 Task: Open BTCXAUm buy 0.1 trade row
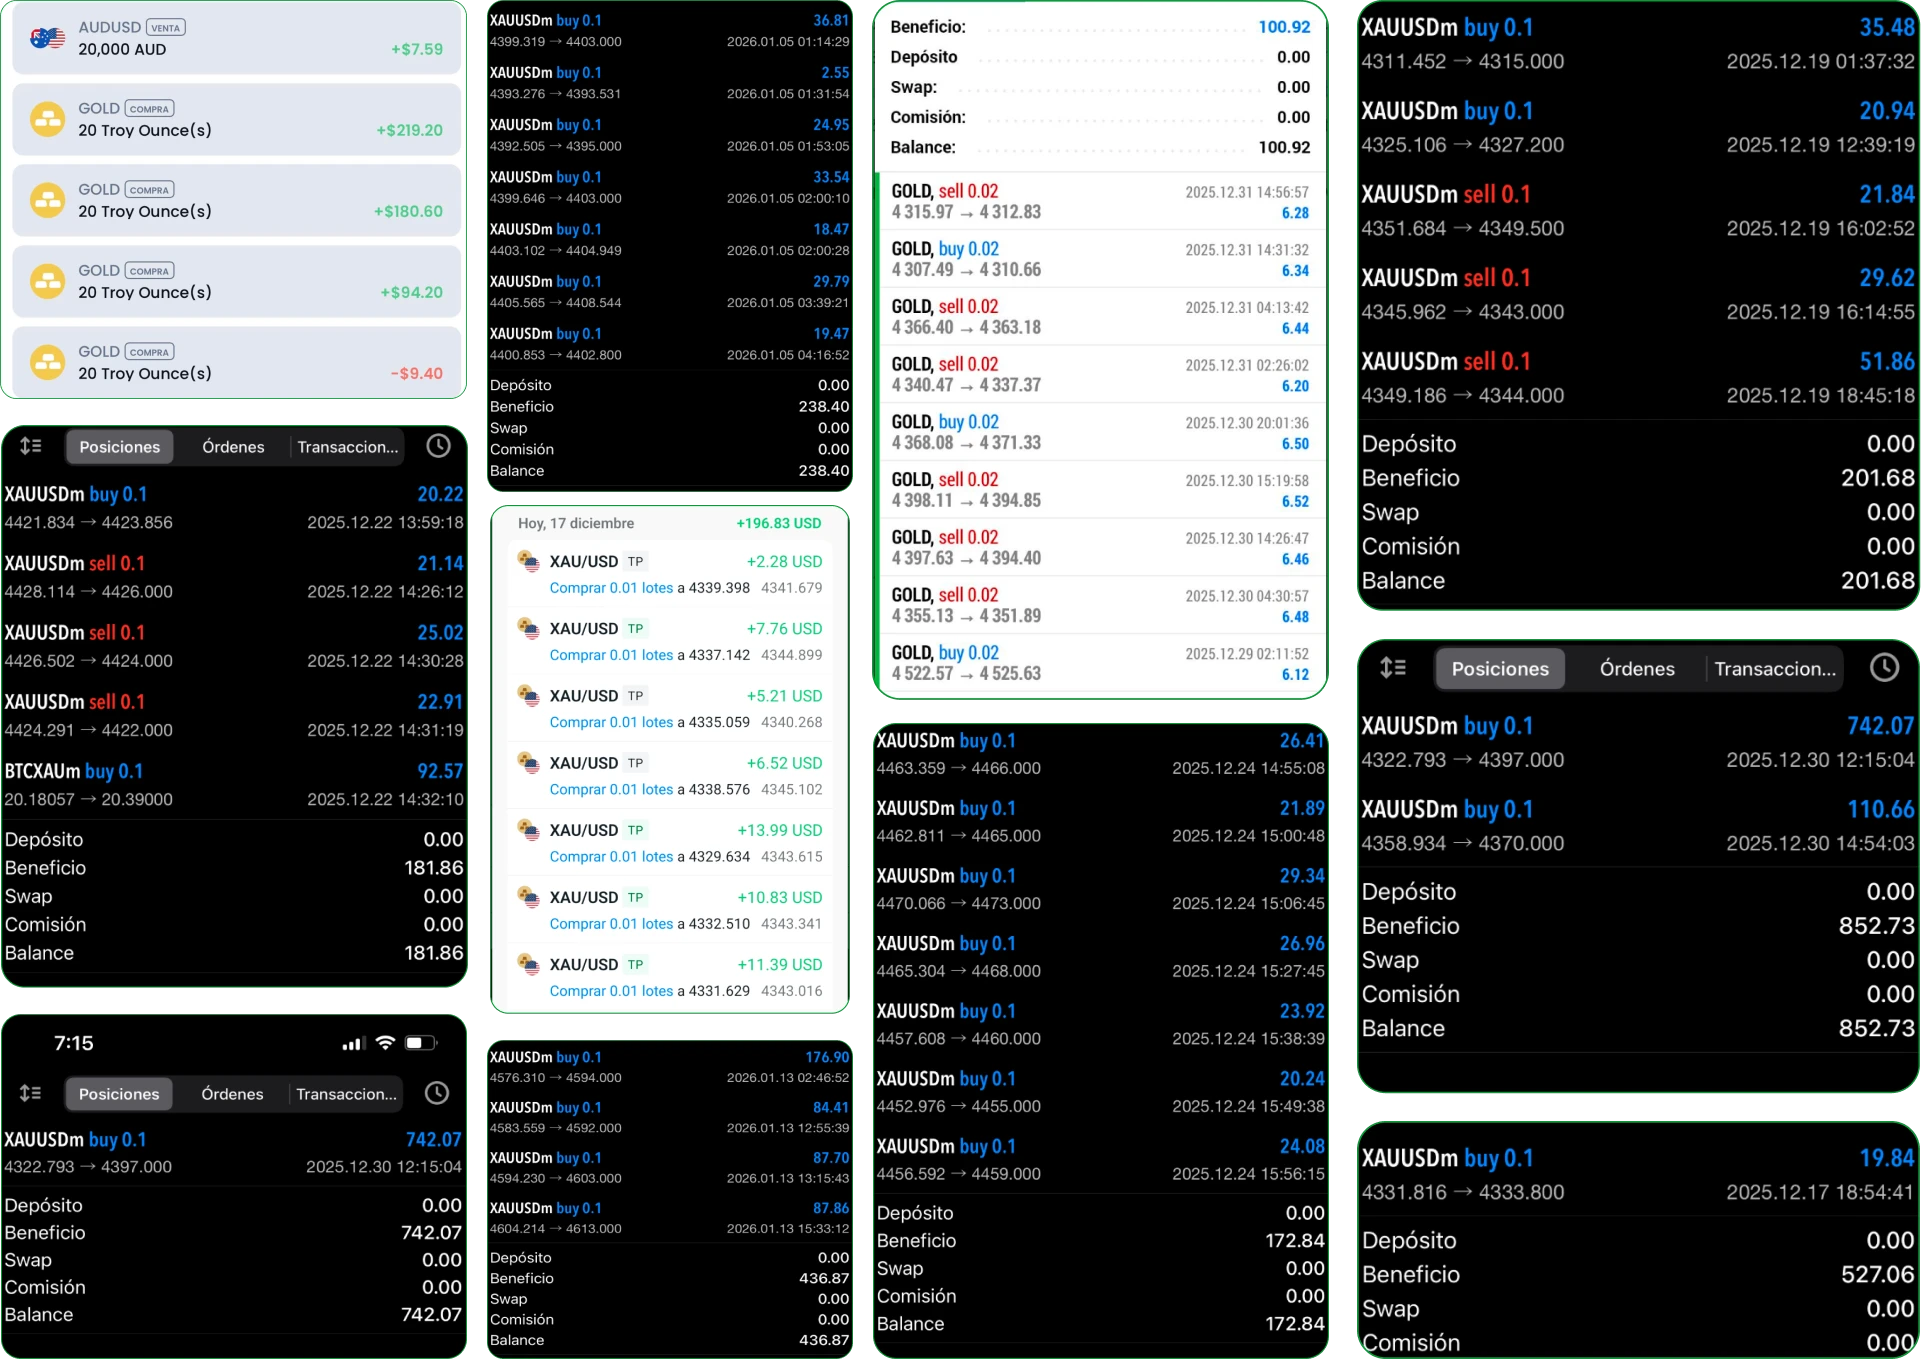point(234,784)
